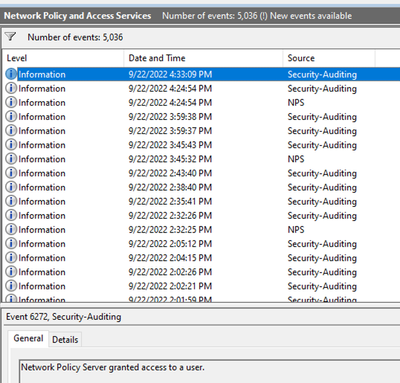Sort by Source column header
400x383 pixels.
coord(329,58)
